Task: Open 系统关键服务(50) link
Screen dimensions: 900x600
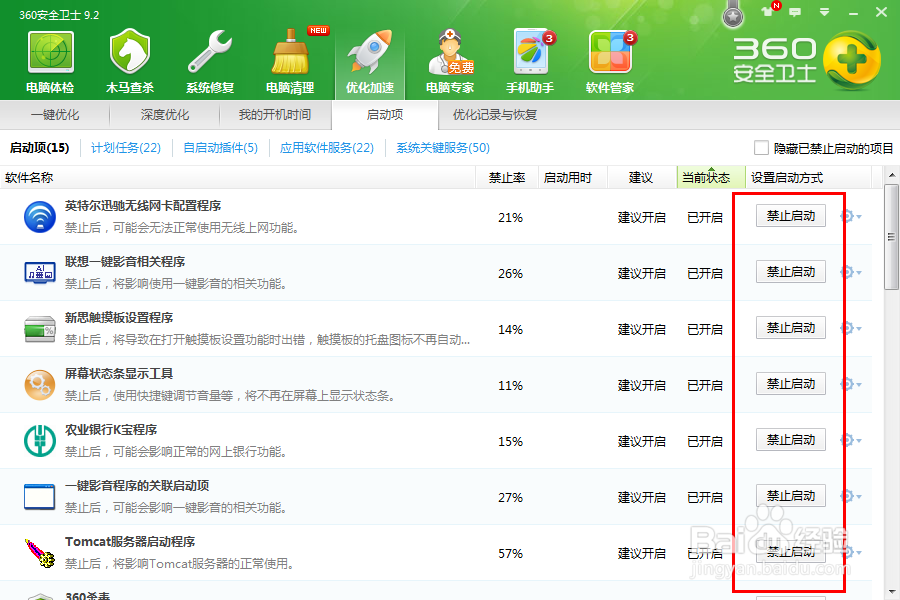Action: point(443,148)
